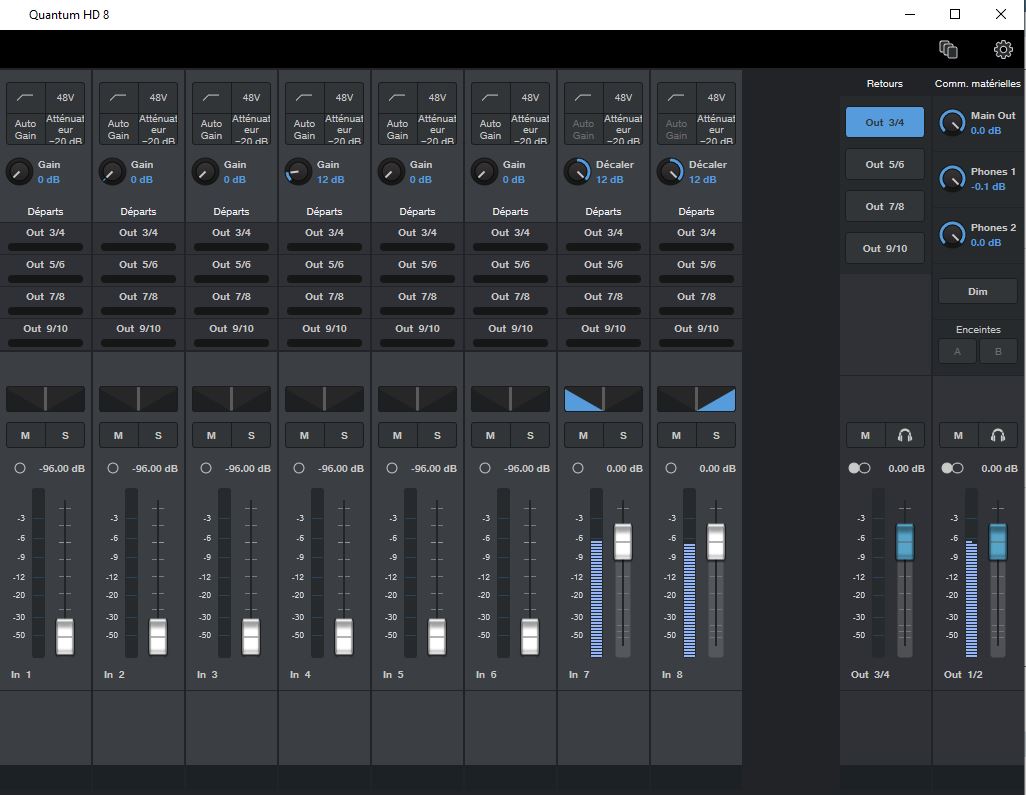Enable 48V phantom power on In 1
The image size is (1026, 795).
(65, 96)
